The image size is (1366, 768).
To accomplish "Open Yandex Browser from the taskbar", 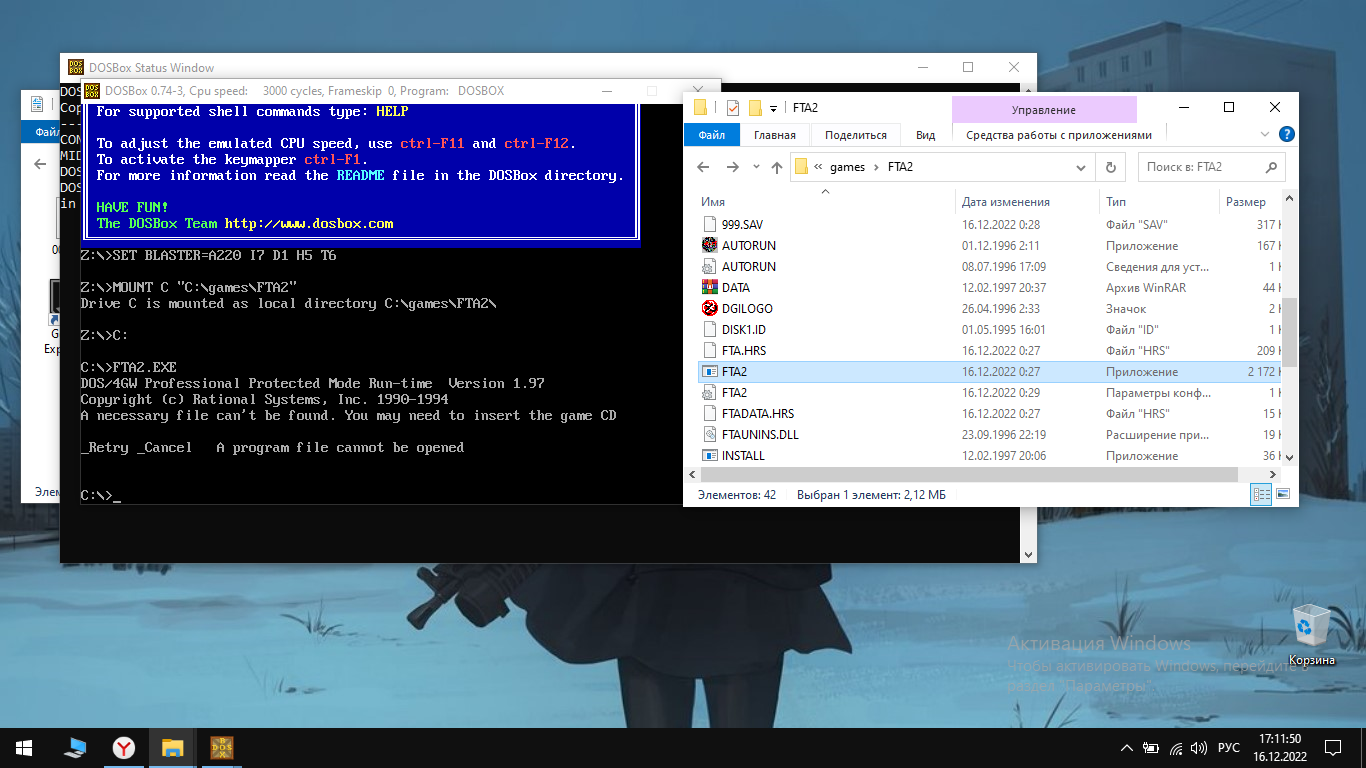I will click(123, 747).
